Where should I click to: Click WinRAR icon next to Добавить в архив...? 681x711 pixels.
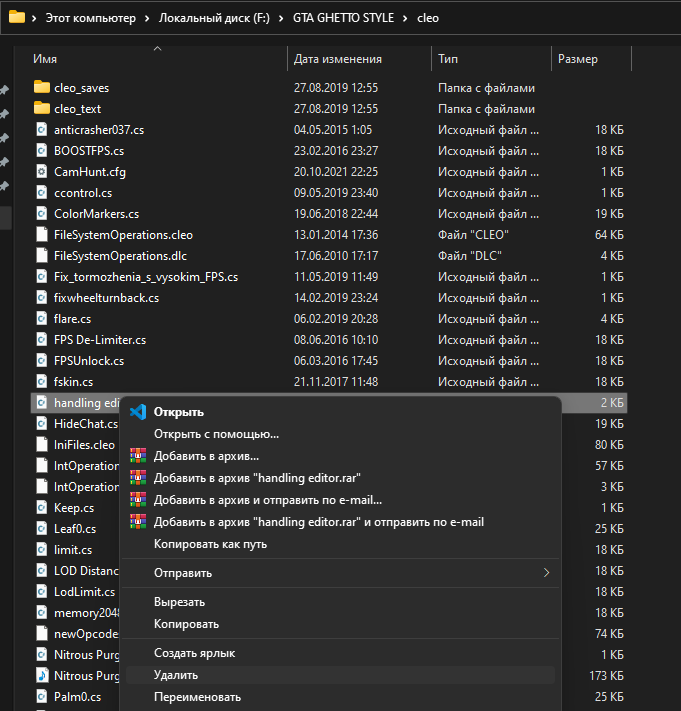tap(138, 456)
